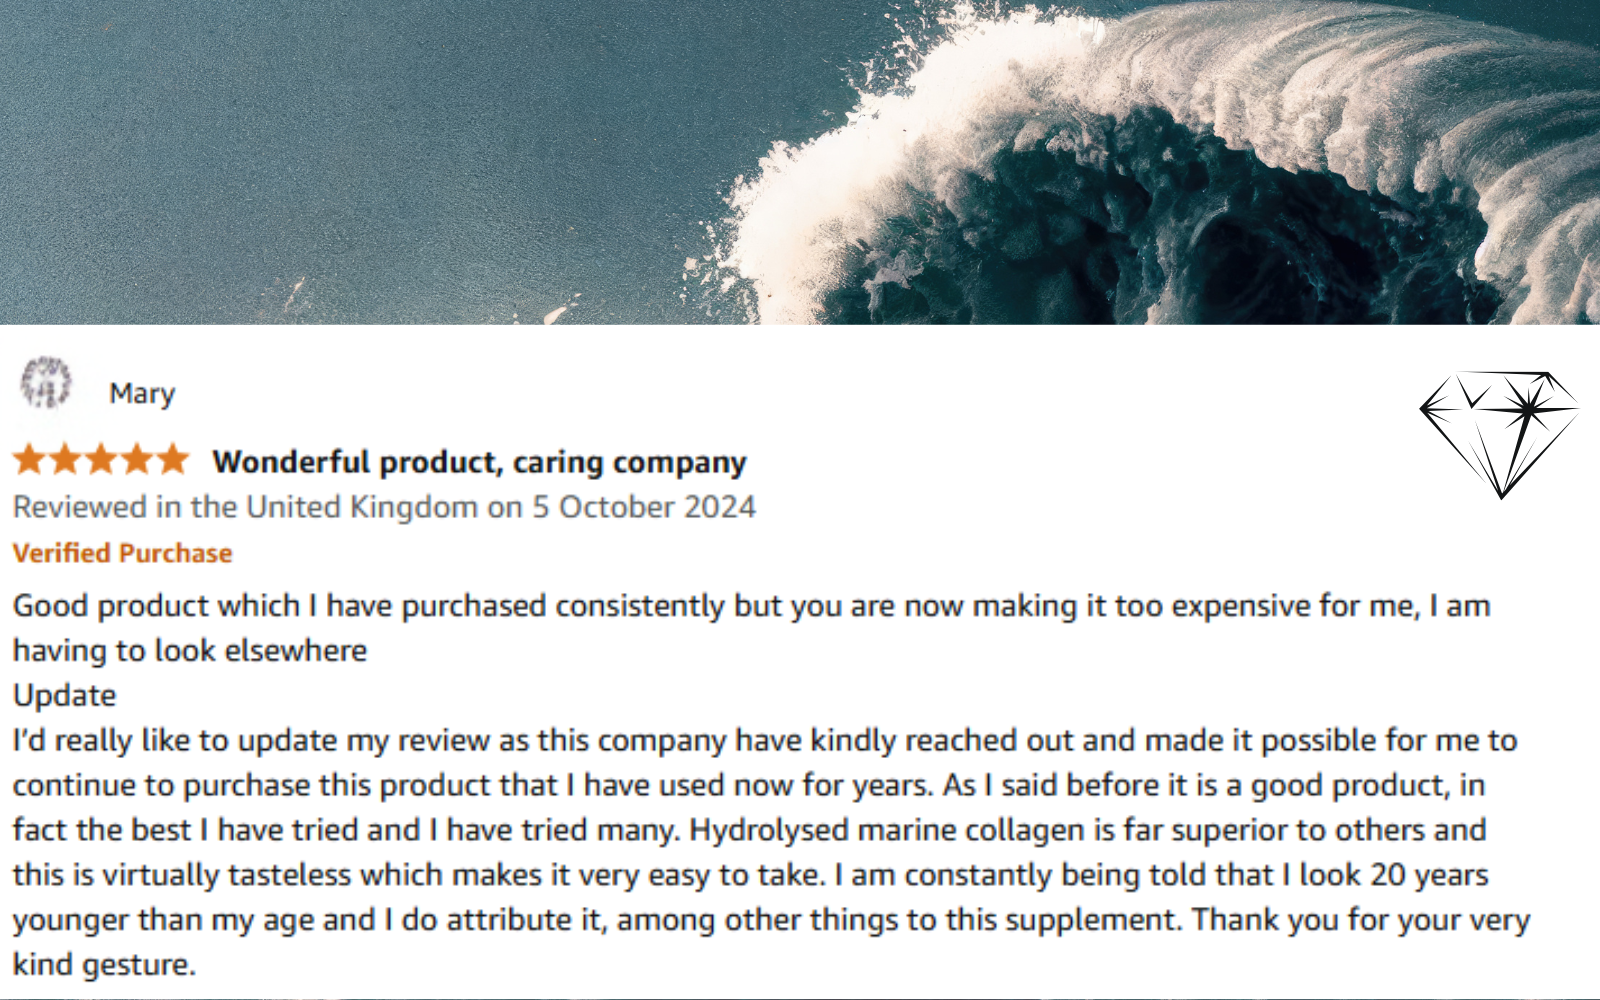Click the second orange rating star
The image size is (1600, 1000).
pyautogui.click(x=65, y=460)
